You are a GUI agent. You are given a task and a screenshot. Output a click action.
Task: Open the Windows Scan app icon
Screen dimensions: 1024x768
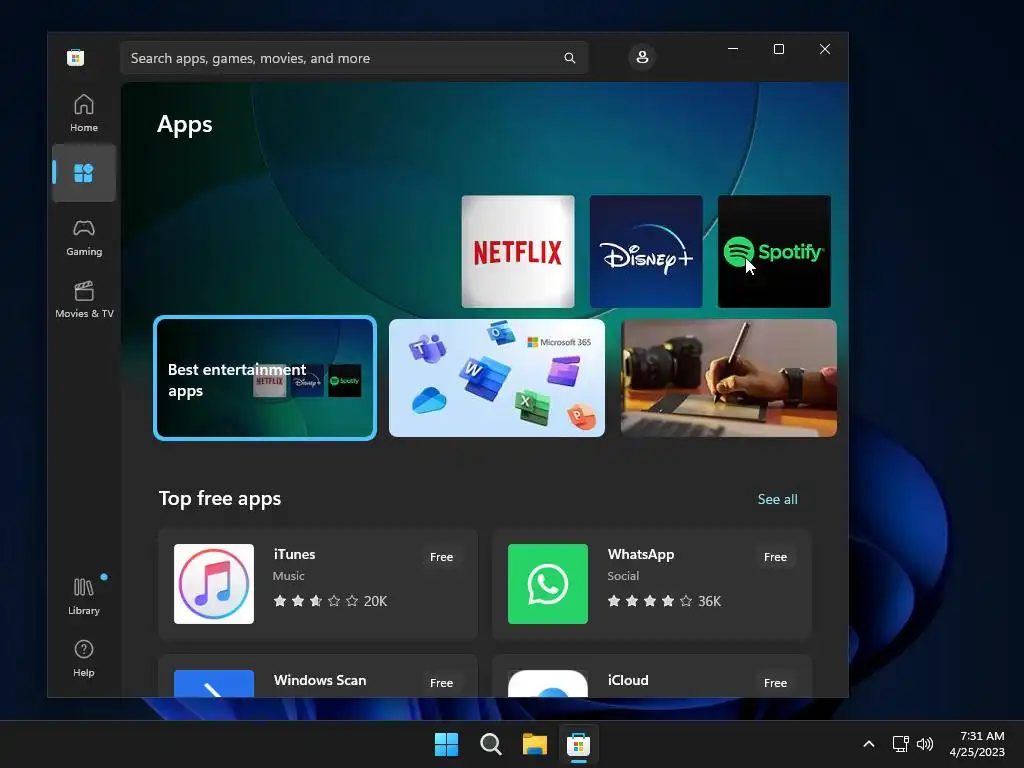click(214, 683)
